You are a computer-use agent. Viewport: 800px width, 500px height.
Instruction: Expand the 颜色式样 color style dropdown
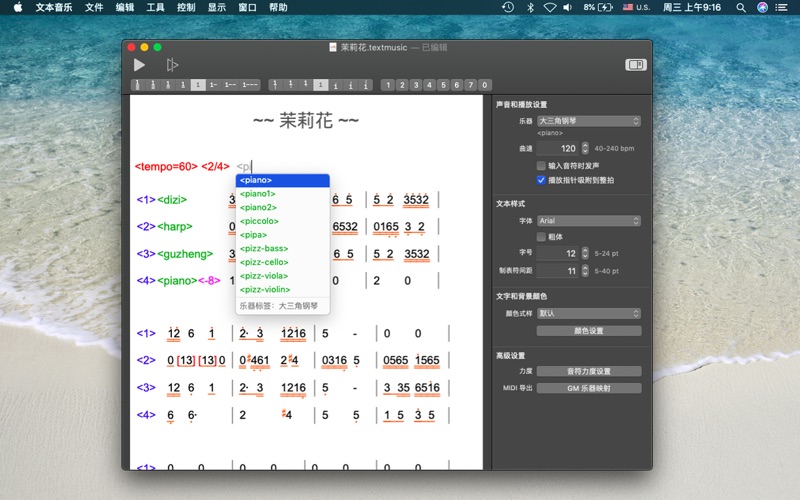(x=588, y=313)
